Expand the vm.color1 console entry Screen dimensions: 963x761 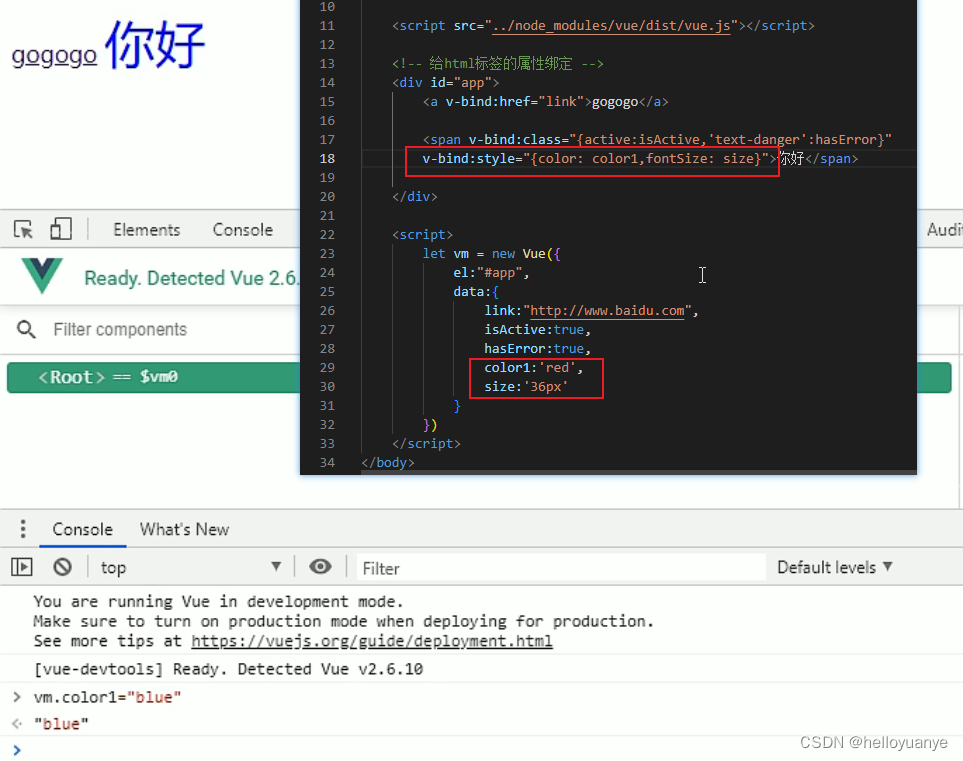tap(19, 697)
